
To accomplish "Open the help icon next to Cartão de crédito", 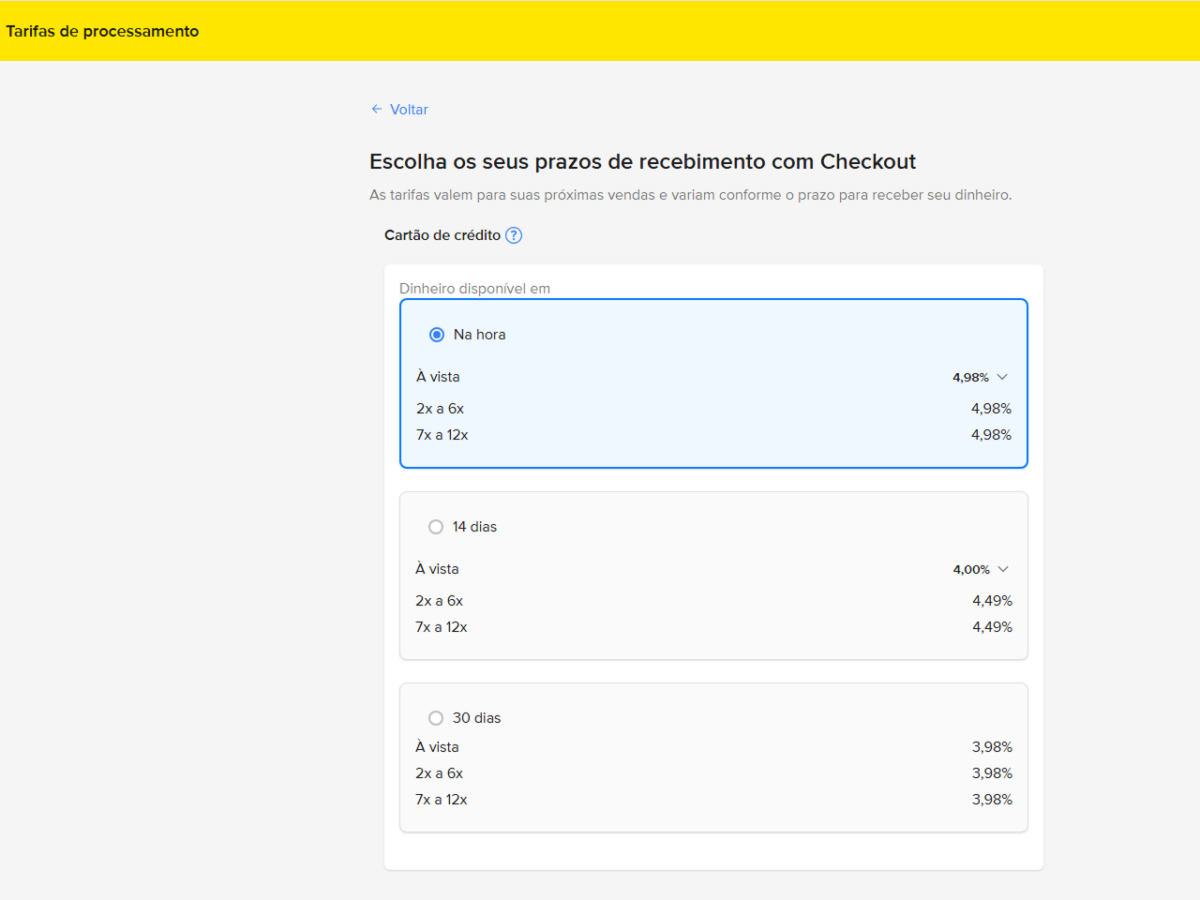I will tap(514, 236).
